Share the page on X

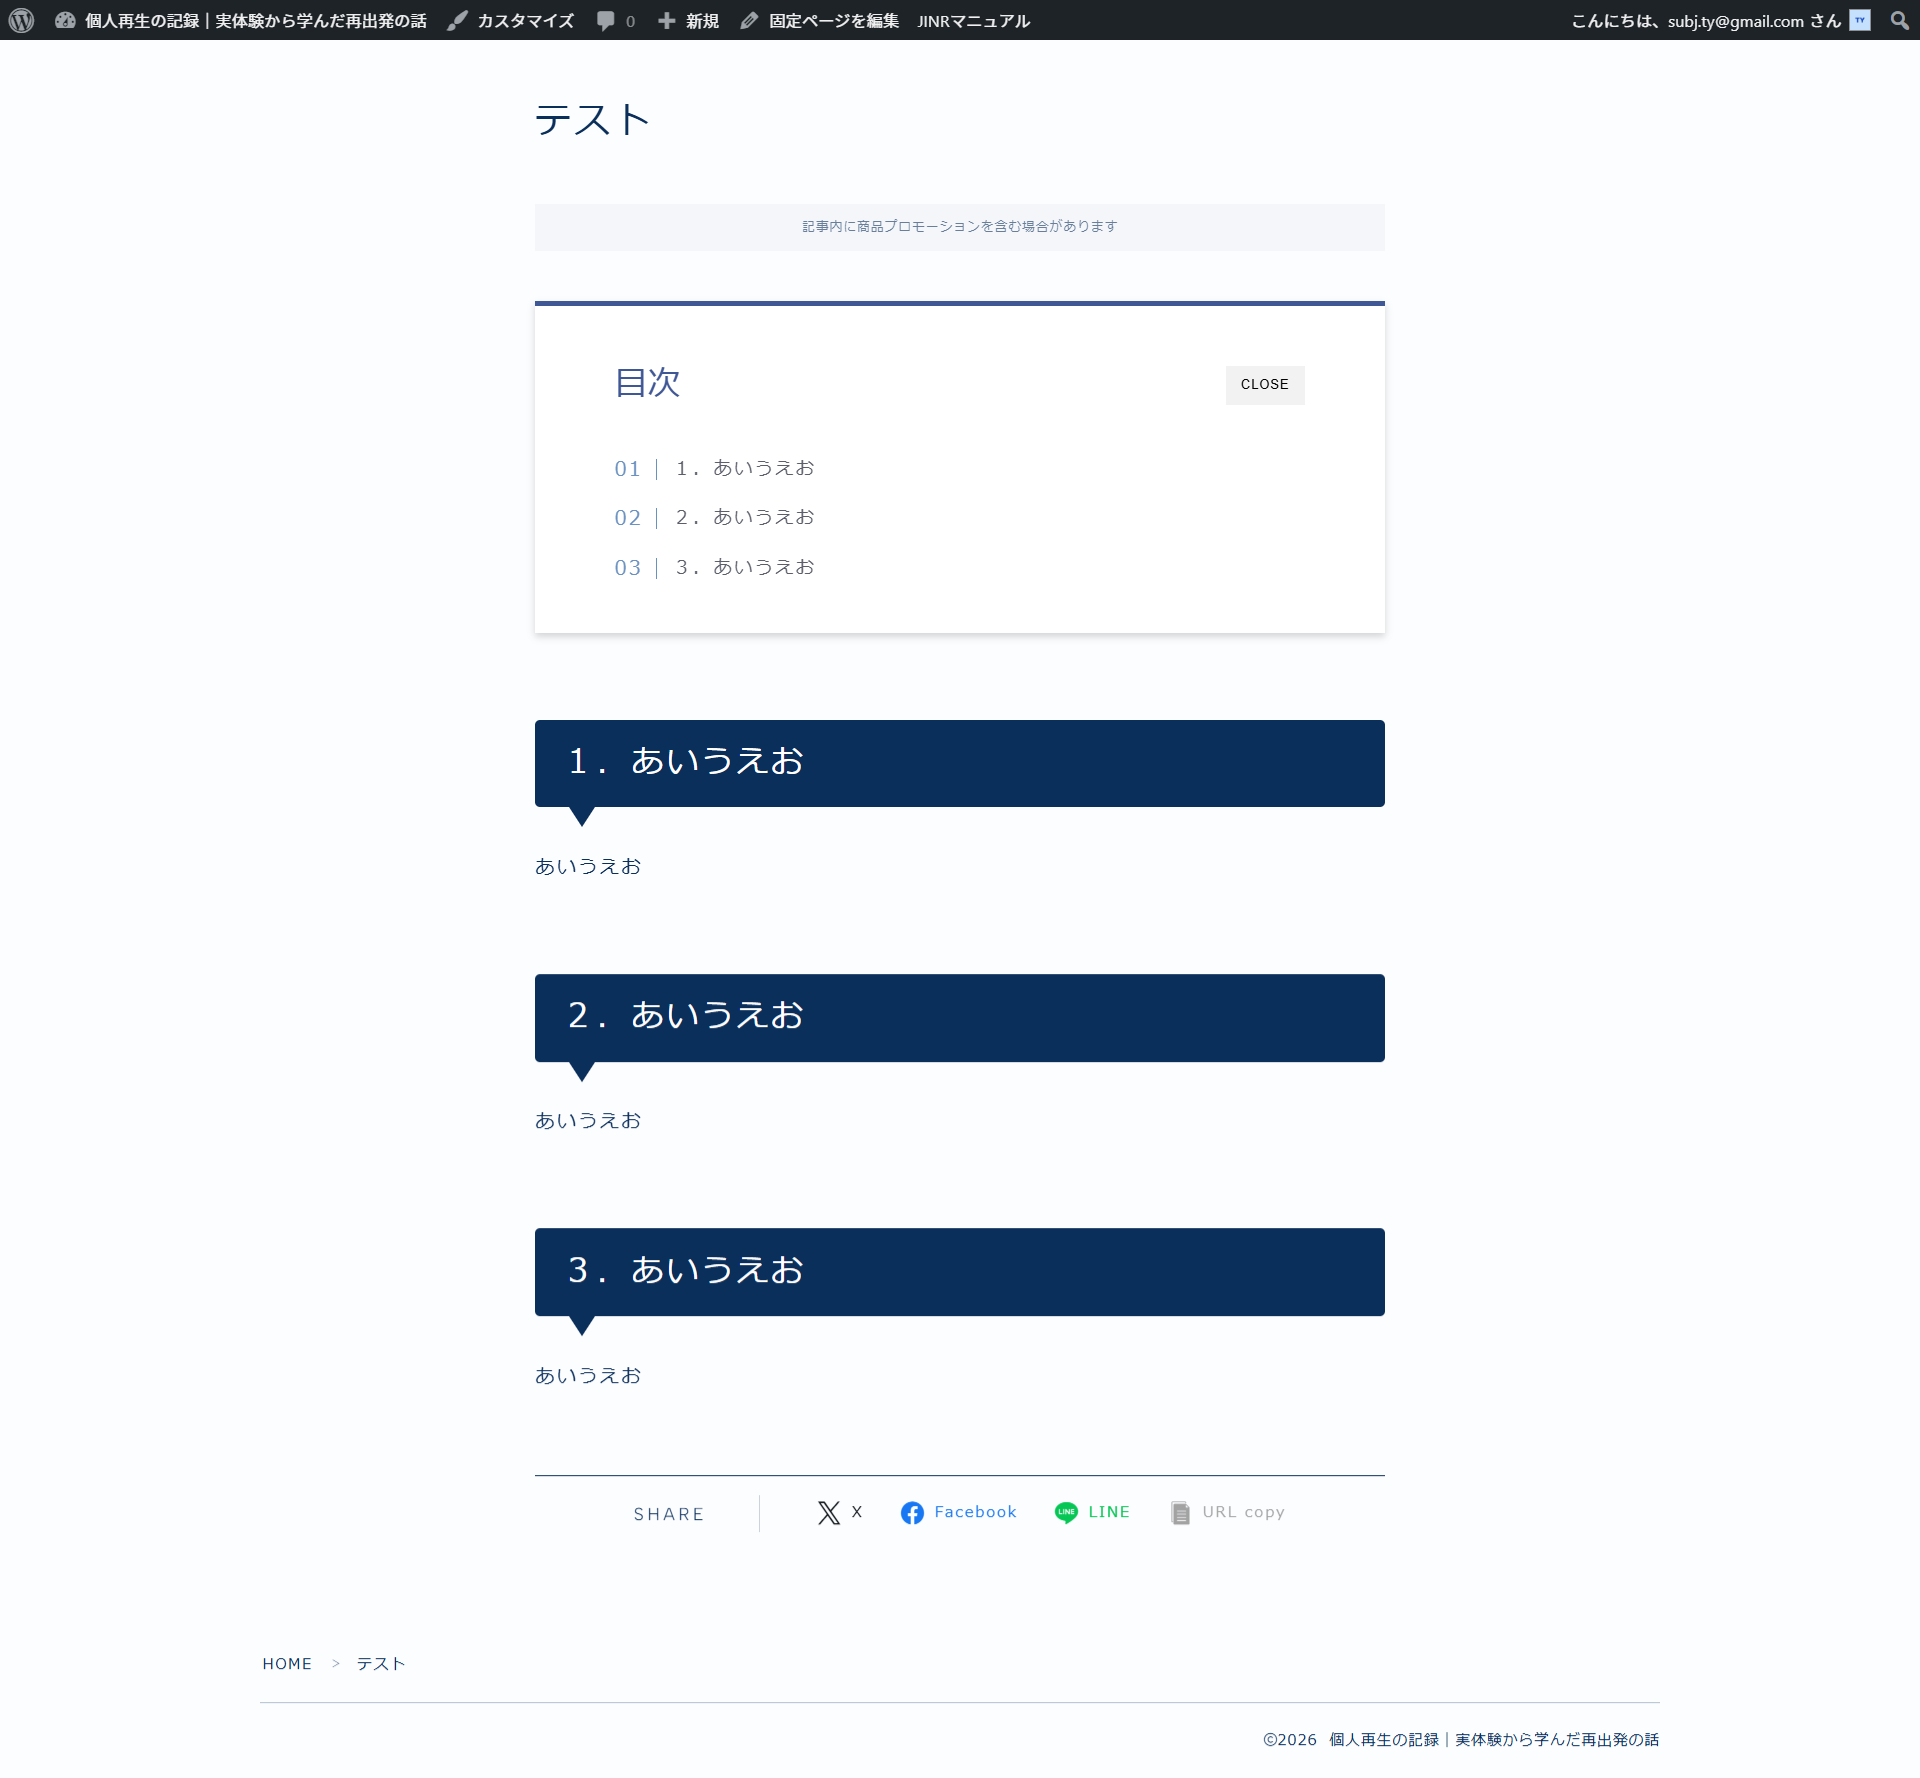pyautogui.click(x=839, y=1512)
